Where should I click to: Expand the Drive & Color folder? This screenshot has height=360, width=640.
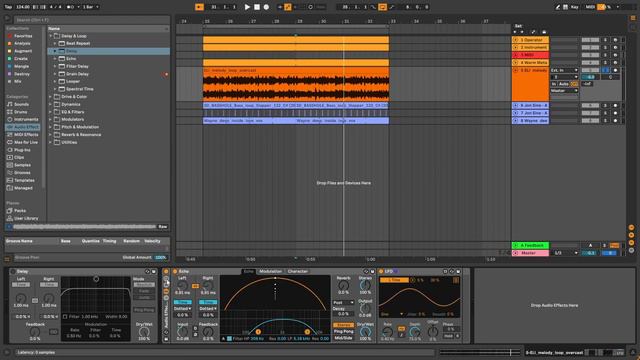point(51,97)
